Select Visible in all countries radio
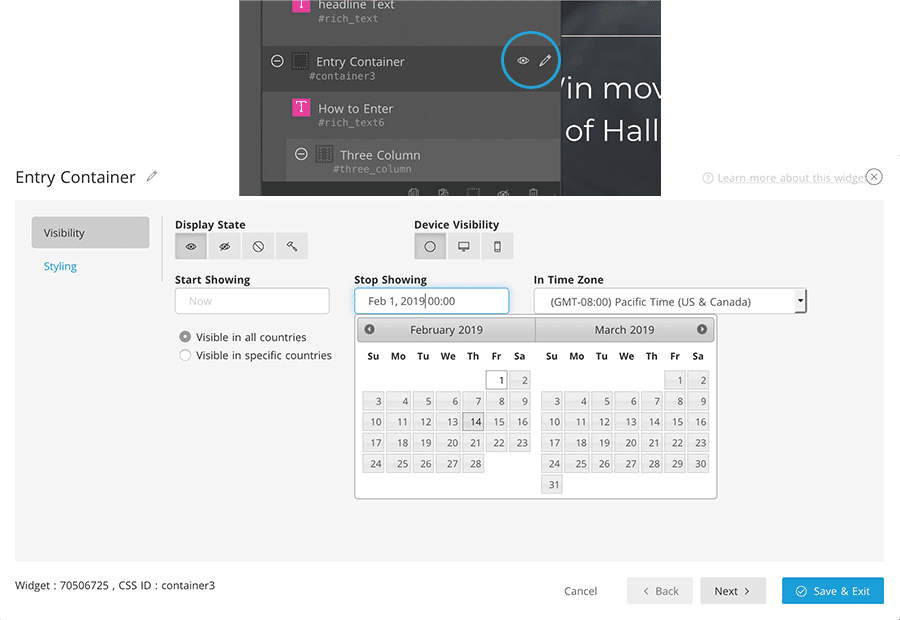 tap(185, 337)
